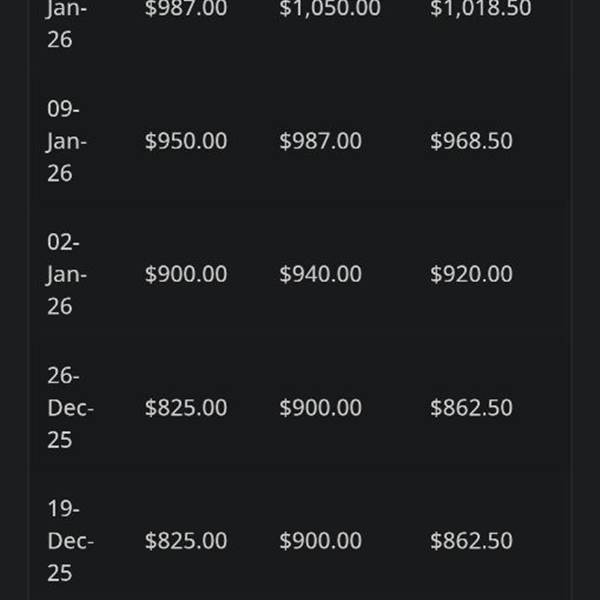Select the $920.00 price value
This screenshot has height=600, width=600.
point(471,274)
